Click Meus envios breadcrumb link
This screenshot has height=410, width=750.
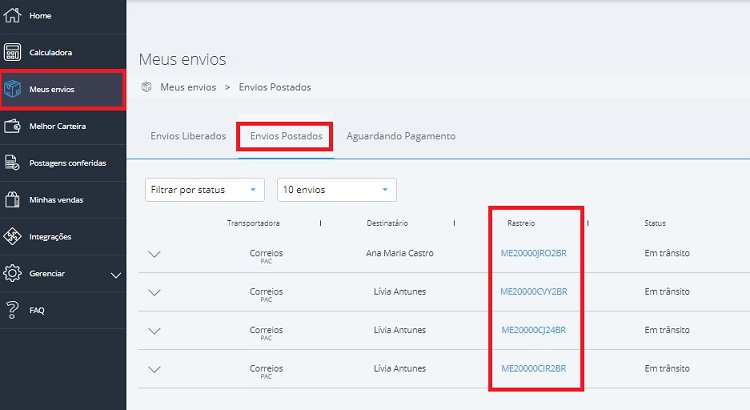click(188, 87)
